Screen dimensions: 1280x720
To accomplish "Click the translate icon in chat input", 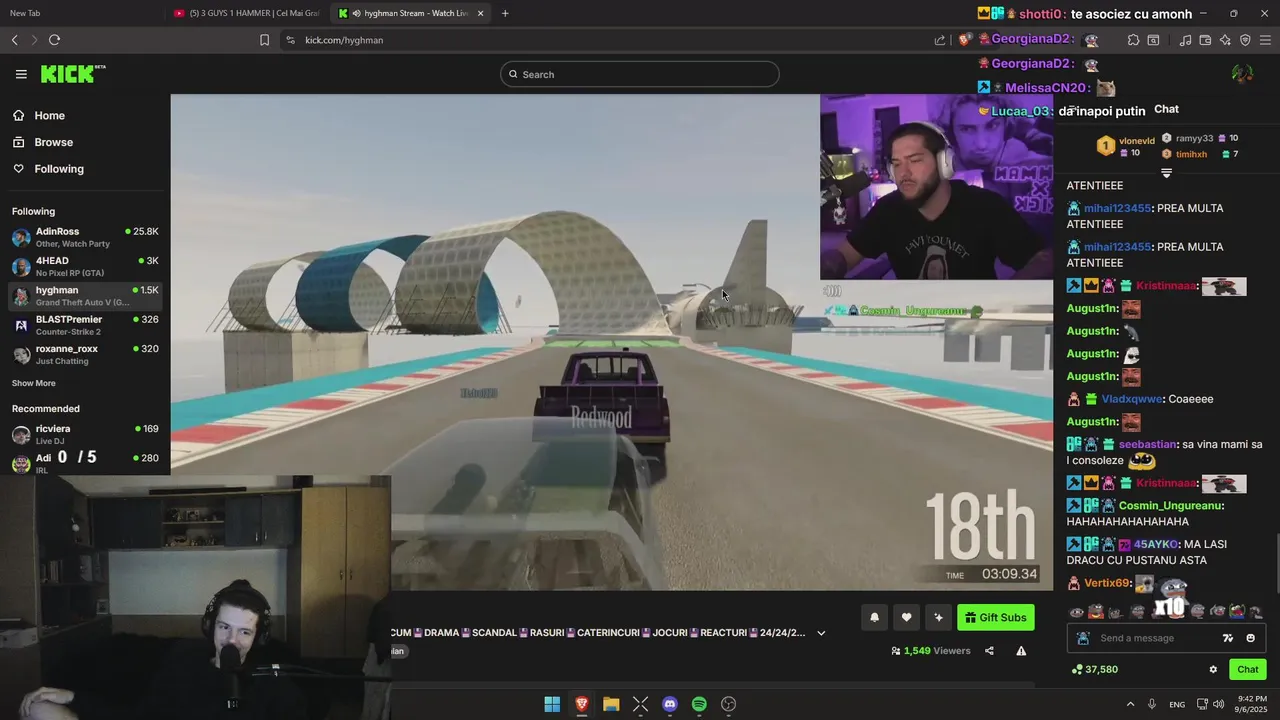I will pos(1228,638).
